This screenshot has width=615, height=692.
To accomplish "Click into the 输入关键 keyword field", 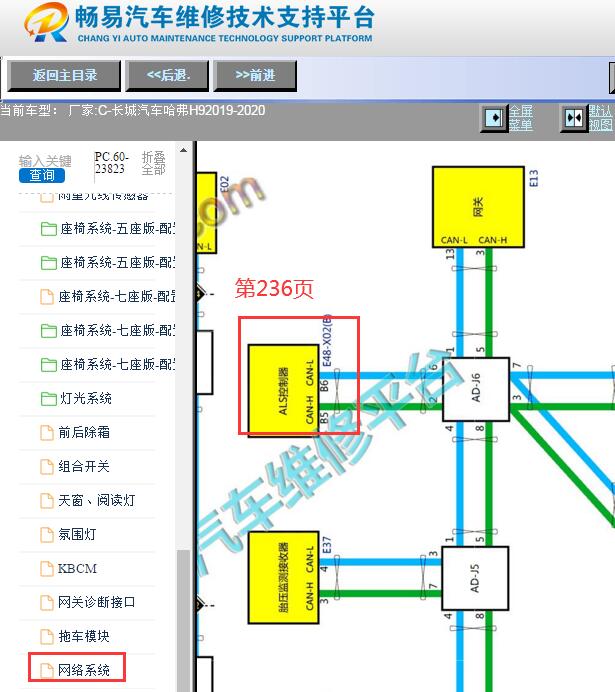I will [x=45, y=161].
